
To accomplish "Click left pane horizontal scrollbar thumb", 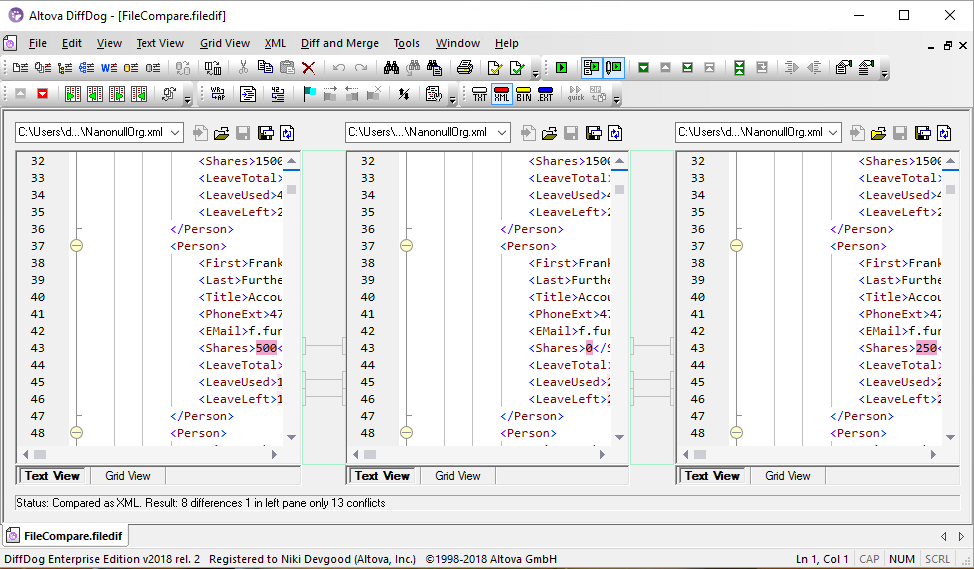I will click(40, 455).
